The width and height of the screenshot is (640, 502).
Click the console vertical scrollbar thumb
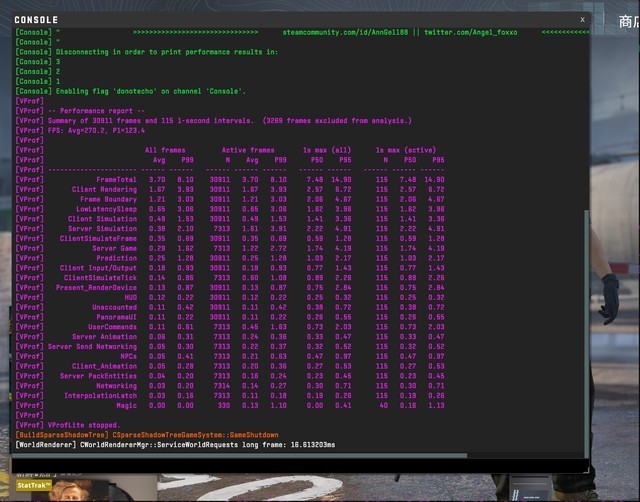pyautogui.click(x=587, y=333)
